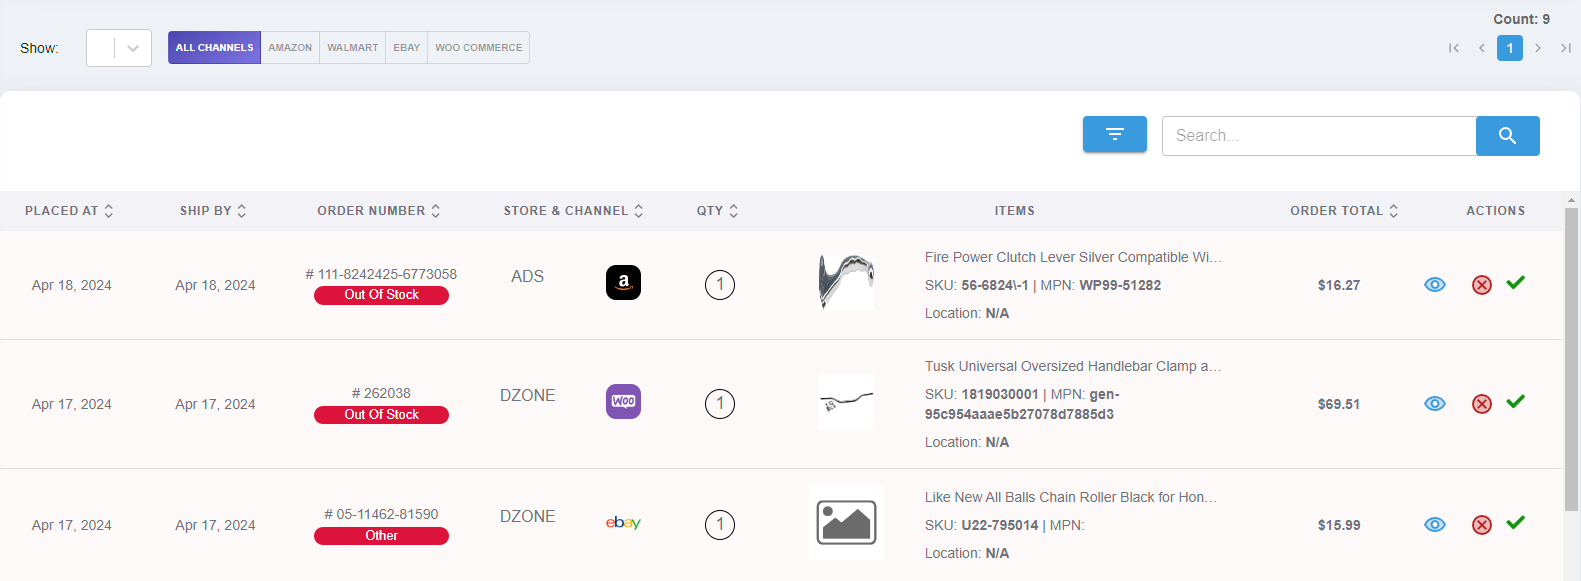Click the blue filter icon button
Viewport: 1581px width, 581px height.
[1114, 135]
